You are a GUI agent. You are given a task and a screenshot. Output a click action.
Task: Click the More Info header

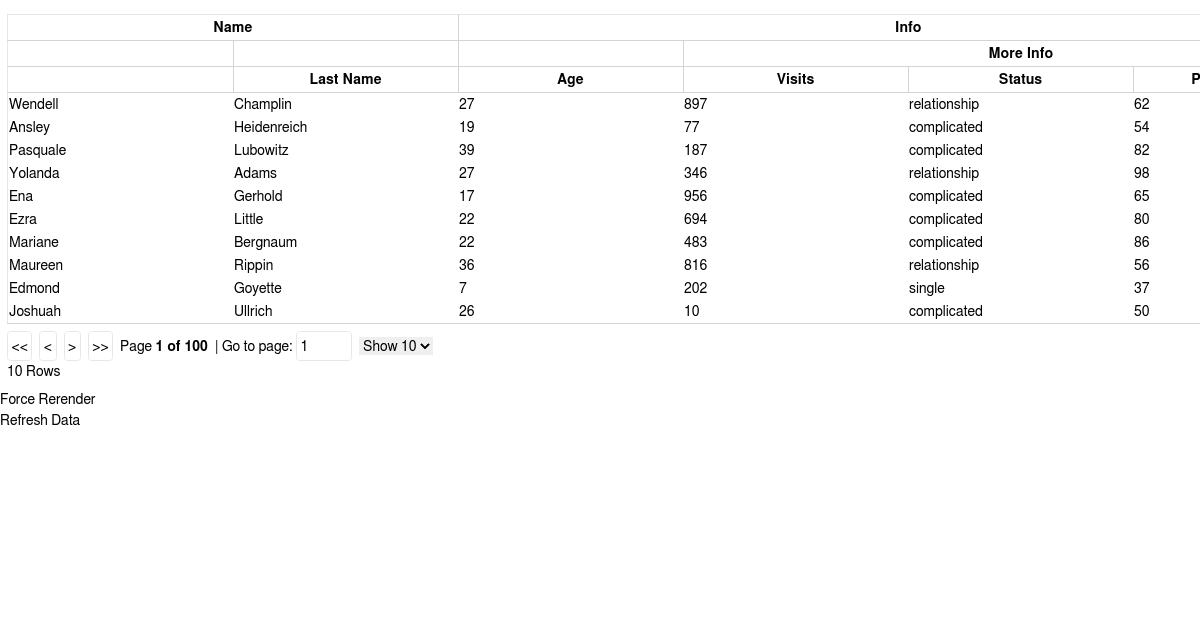coord(1020,53)
